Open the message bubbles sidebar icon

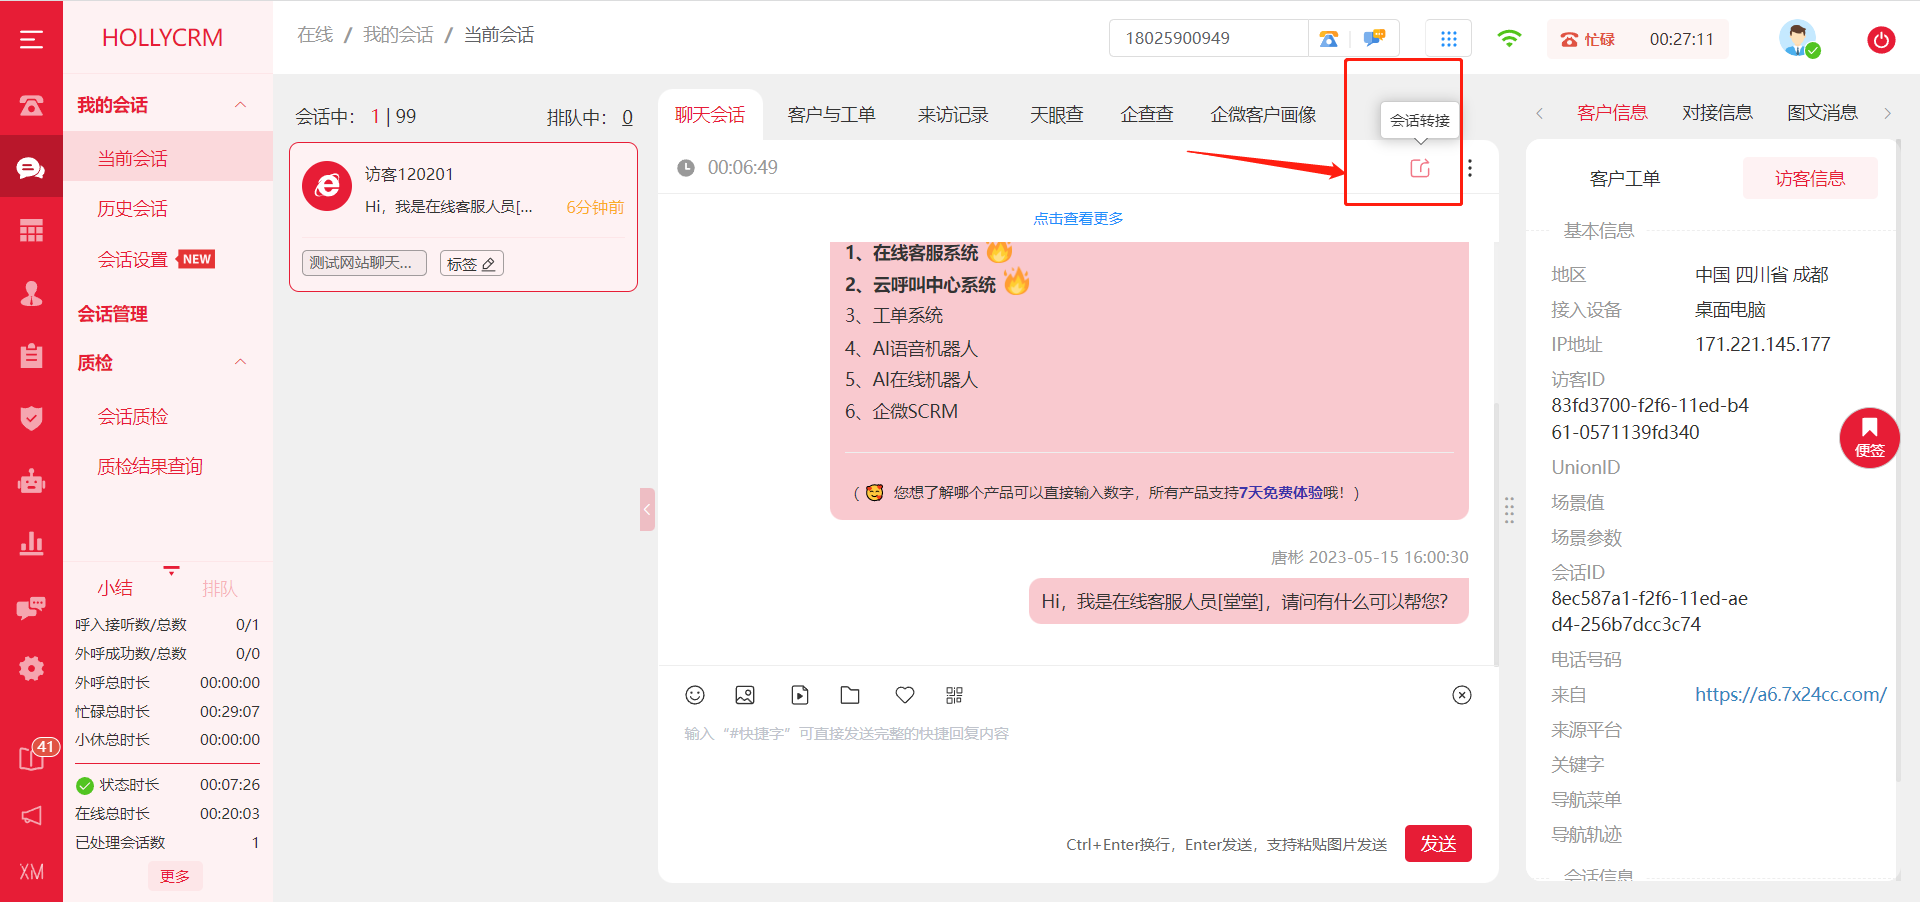[x=31, y=607]
